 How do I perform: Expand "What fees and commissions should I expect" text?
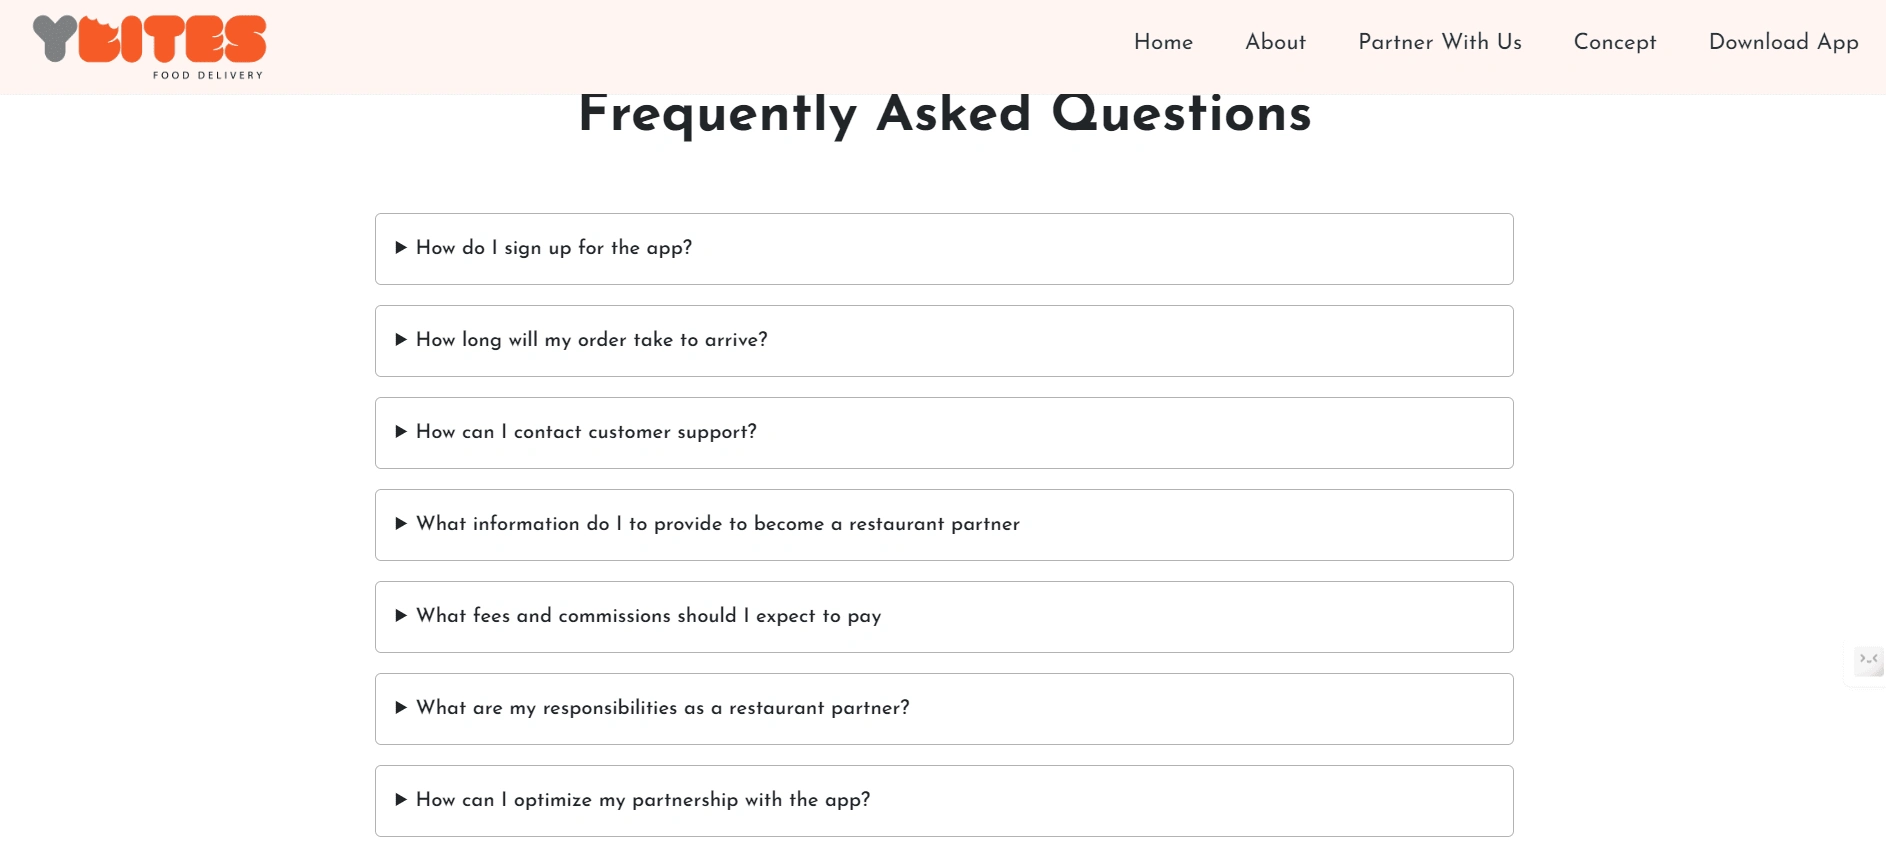[x=648, y=616]
